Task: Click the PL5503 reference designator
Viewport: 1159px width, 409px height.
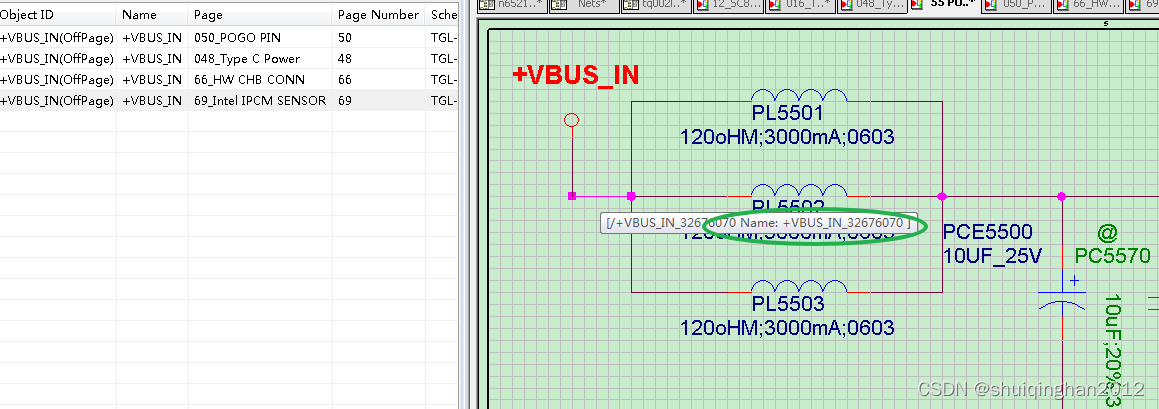Action: point(787,304)
